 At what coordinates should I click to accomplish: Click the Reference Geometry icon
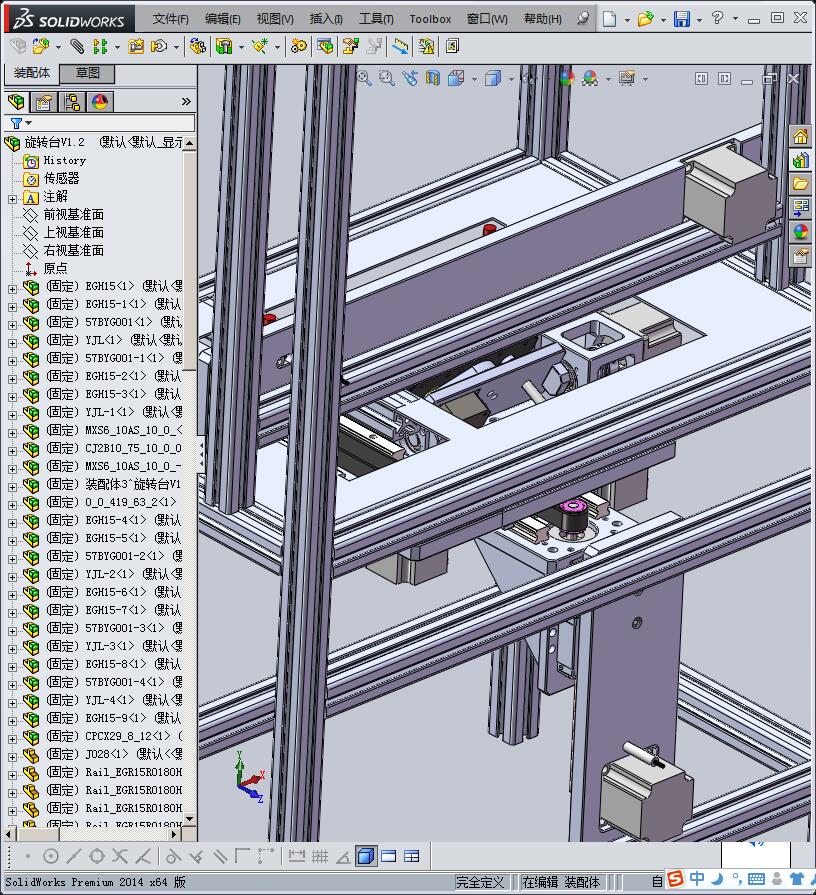click(260, 46)
